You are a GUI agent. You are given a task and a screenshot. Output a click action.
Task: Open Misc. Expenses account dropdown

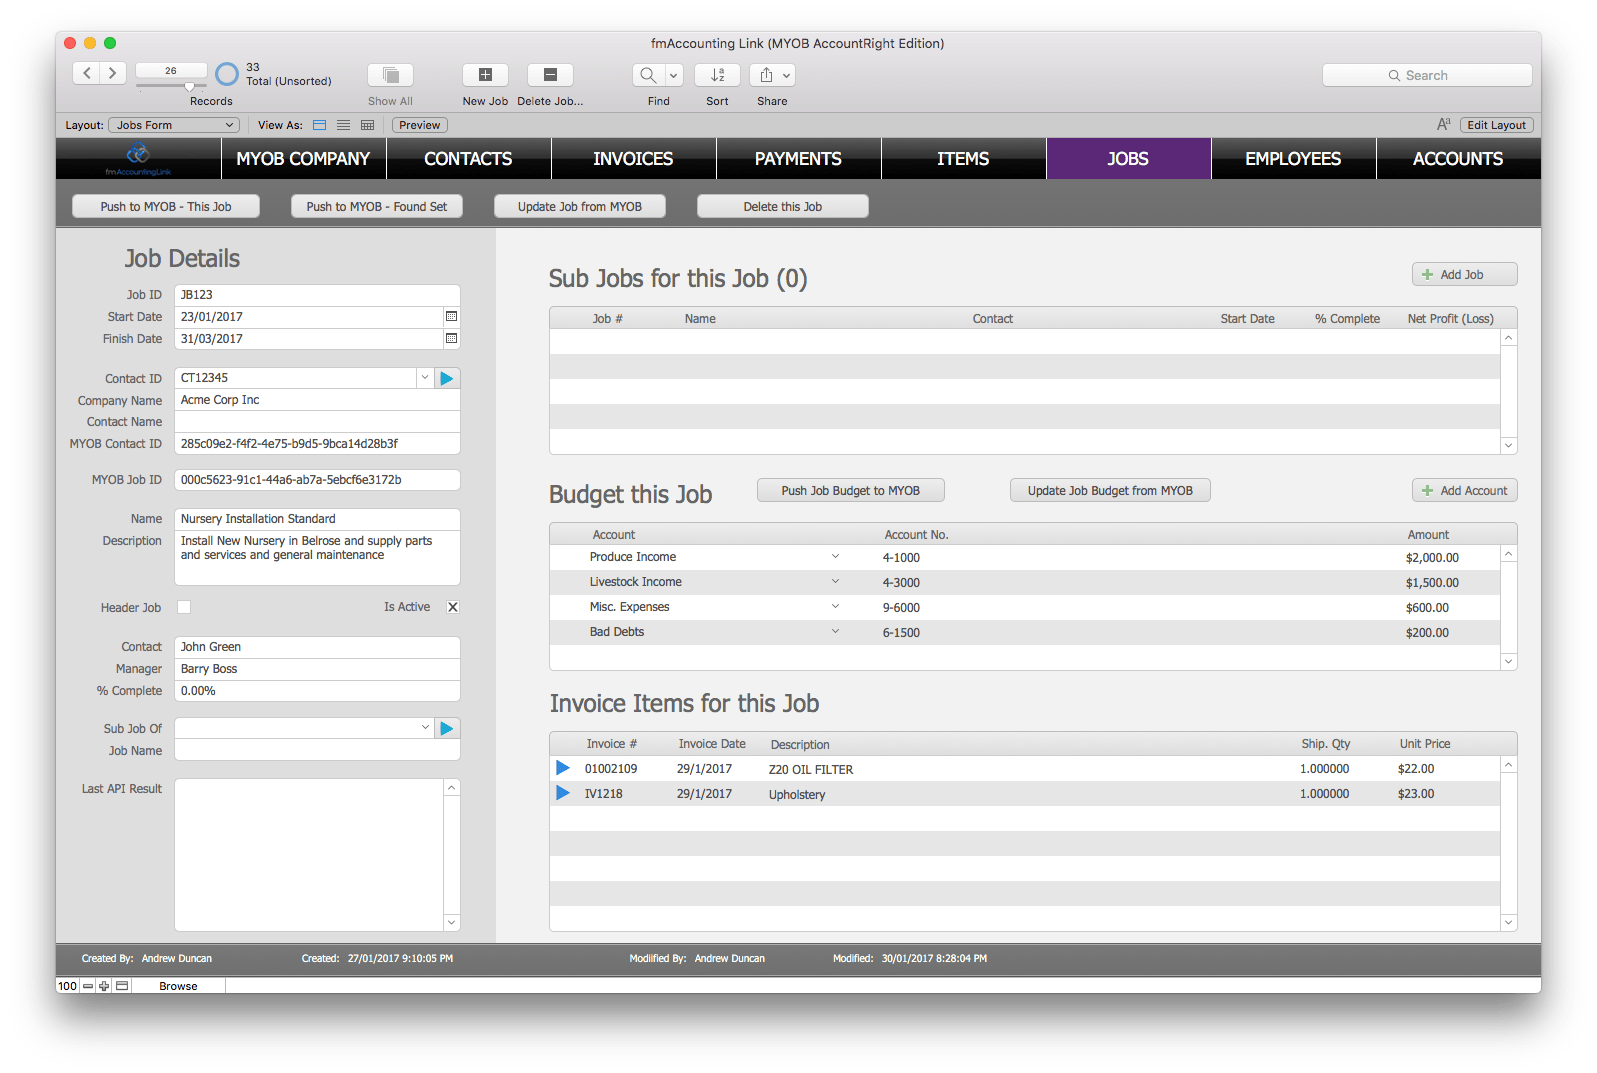click(836, 607)
